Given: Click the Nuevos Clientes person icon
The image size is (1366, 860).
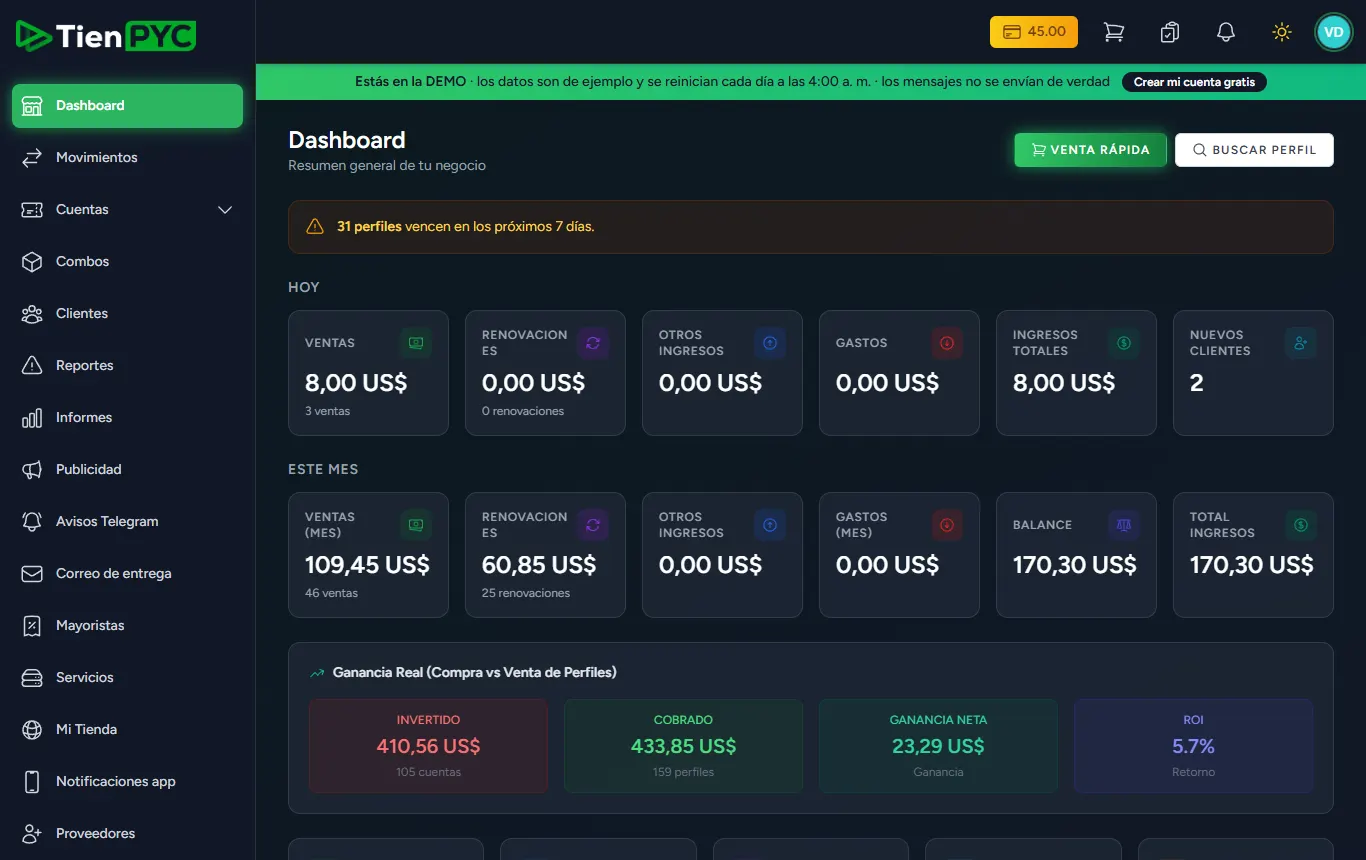Looking at the screenshot, I should pos(1301,343).
